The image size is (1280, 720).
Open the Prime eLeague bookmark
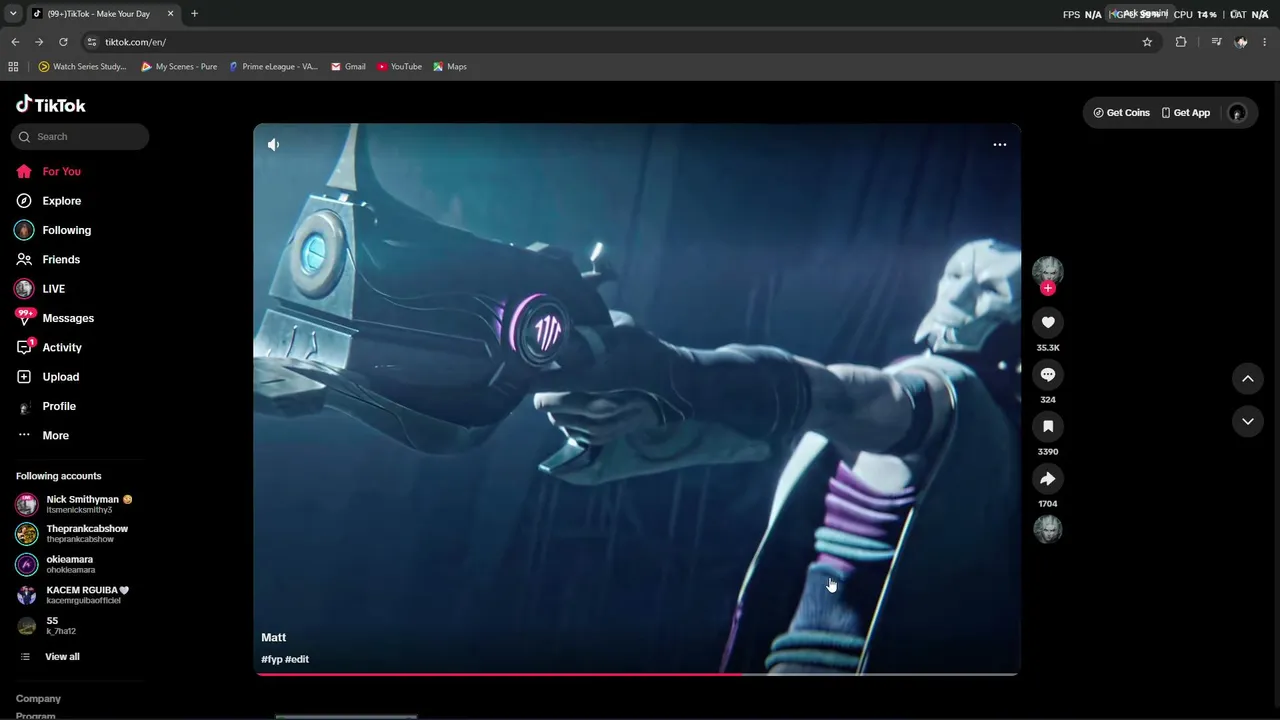(273, 67)
